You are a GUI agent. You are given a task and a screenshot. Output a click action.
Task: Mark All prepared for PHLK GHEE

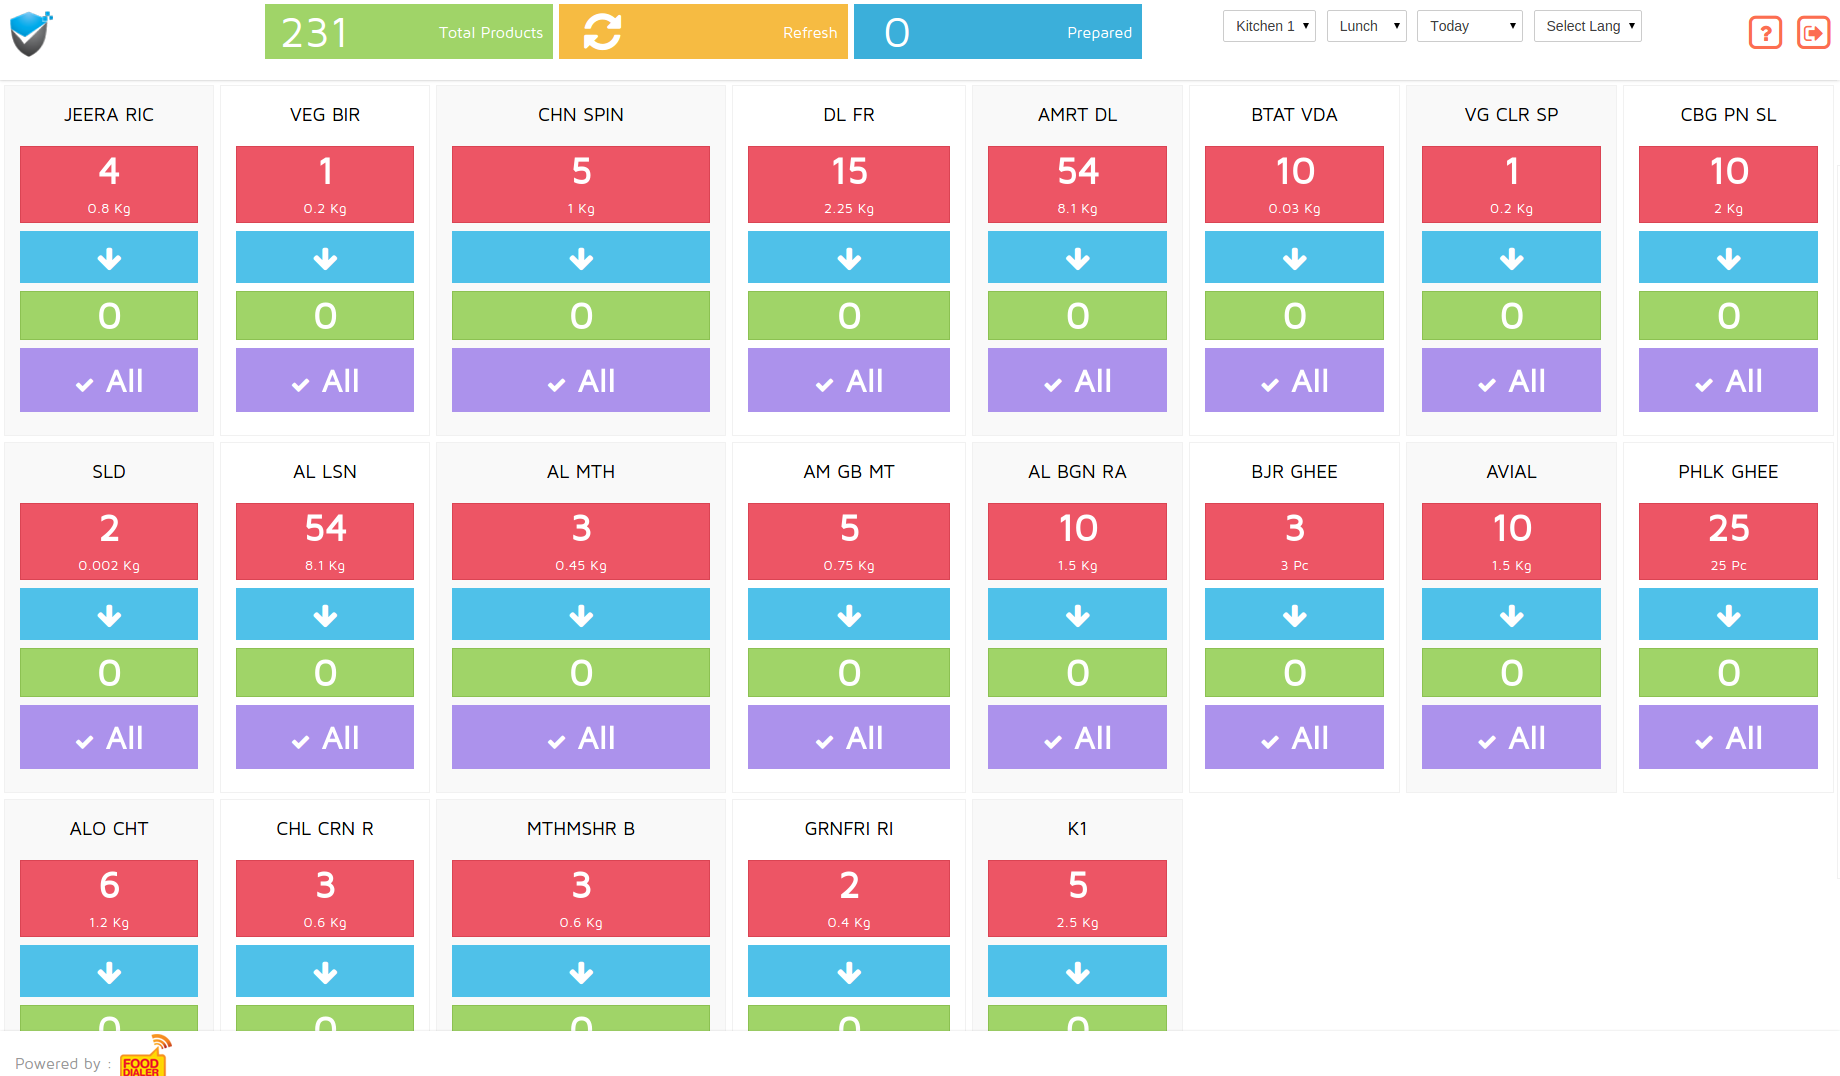(x=1728, y=737)
